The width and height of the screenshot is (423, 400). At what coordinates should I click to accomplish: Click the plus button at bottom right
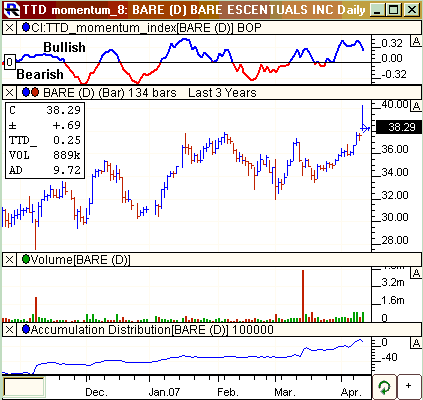click(409, 387)
